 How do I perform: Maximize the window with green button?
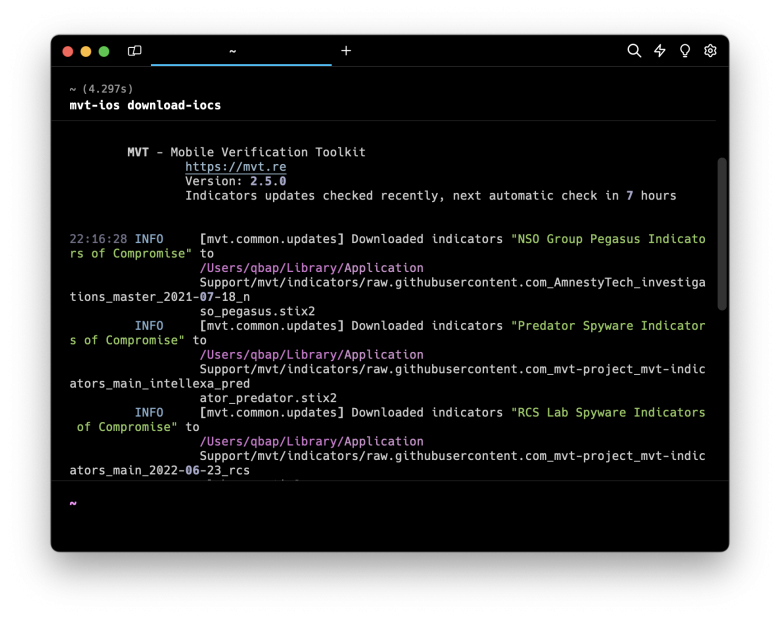point(104,51)
